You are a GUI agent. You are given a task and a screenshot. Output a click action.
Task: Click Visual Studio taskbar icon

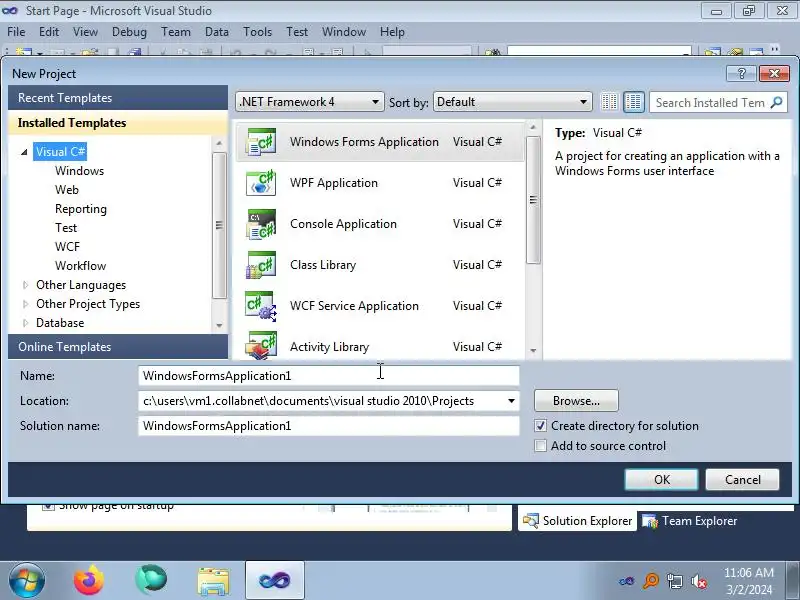[x=274, y=580]
